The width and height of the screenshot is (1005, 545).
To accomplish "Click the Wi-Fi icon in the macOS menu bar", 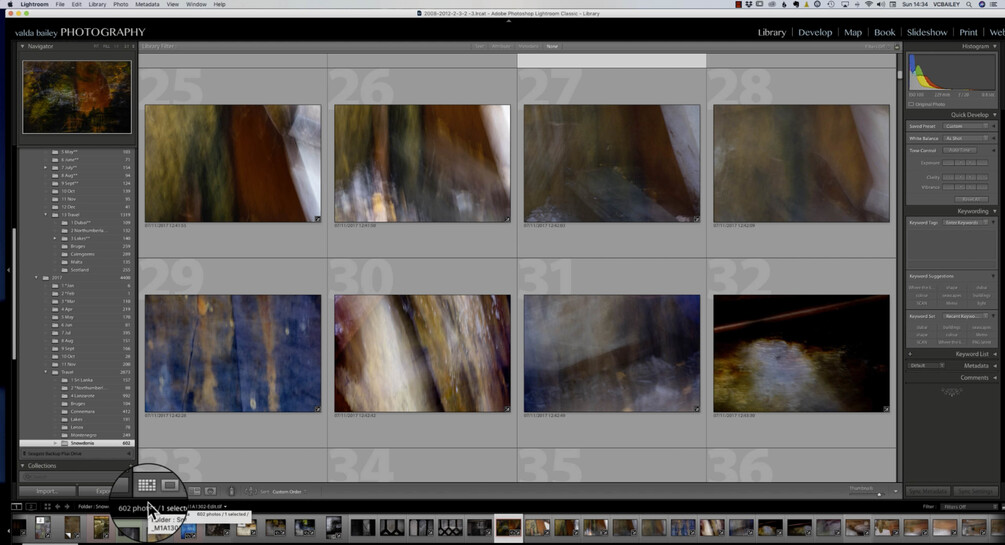I will point(868,4).
